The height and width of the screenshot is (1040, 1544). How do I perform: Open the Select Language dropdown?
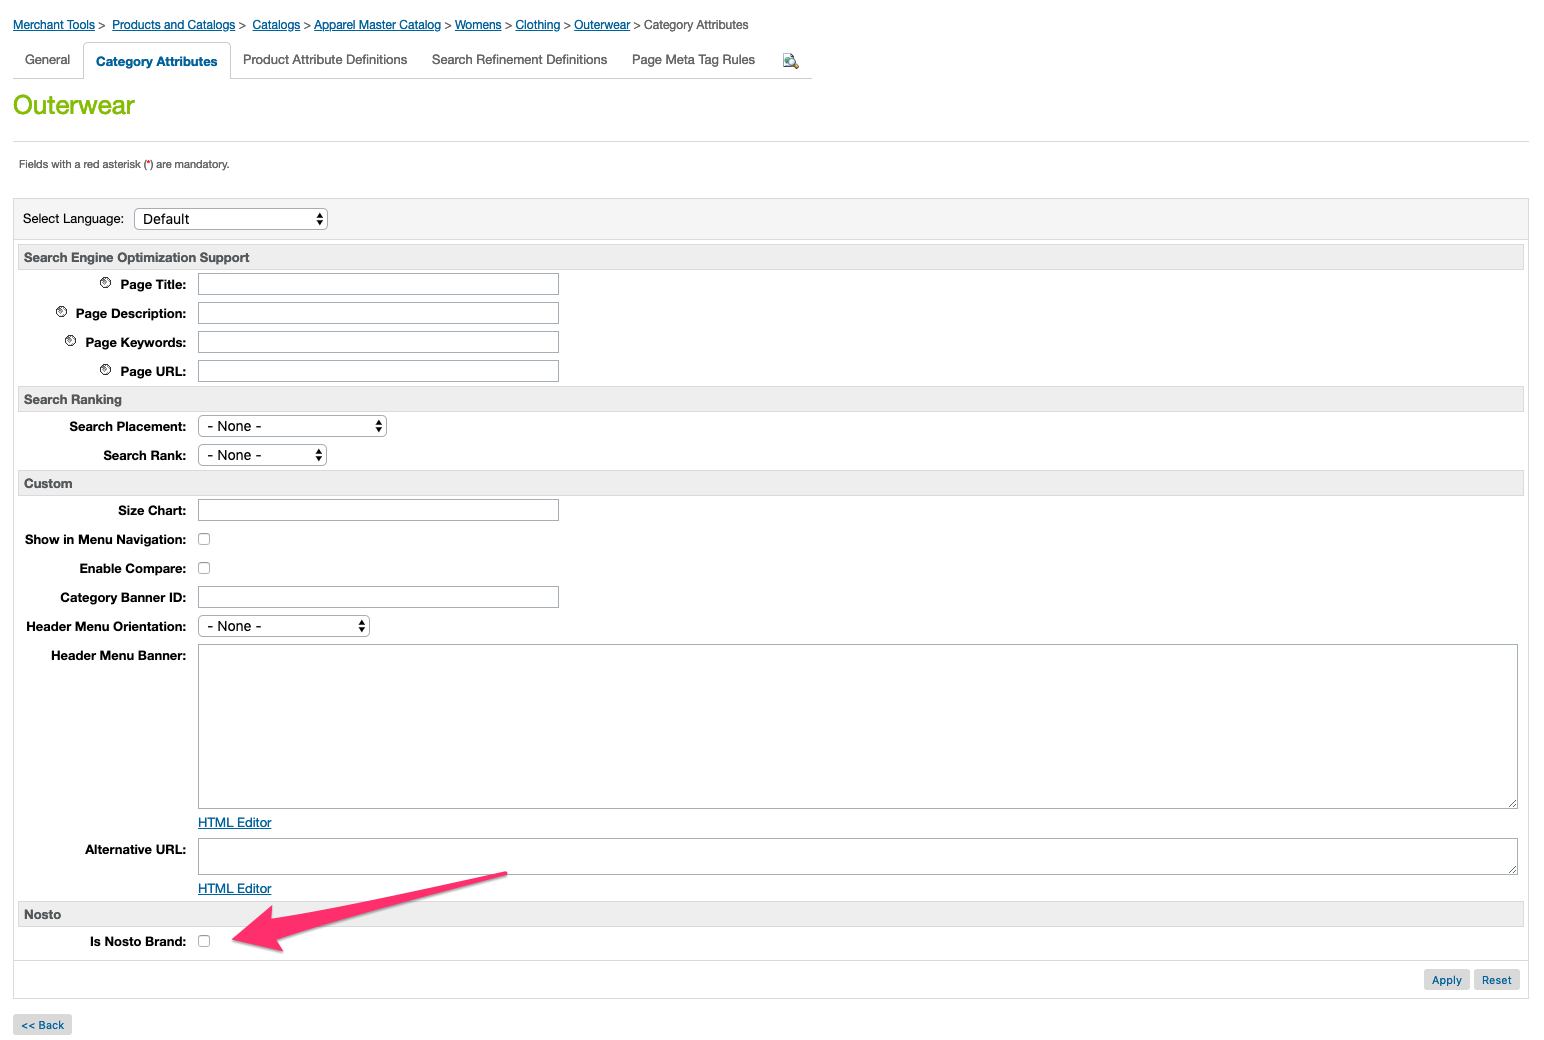coord(231,219)
